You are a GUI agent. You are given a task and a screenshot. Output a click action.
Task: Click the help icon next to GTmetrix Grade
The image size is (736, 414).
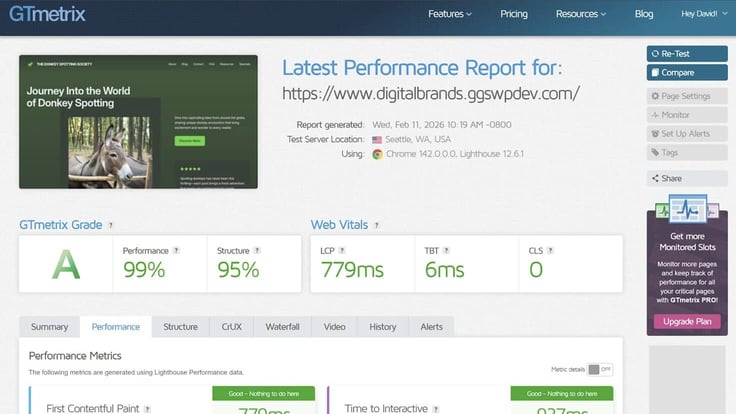pyautogui.click(x=111, y=225)
